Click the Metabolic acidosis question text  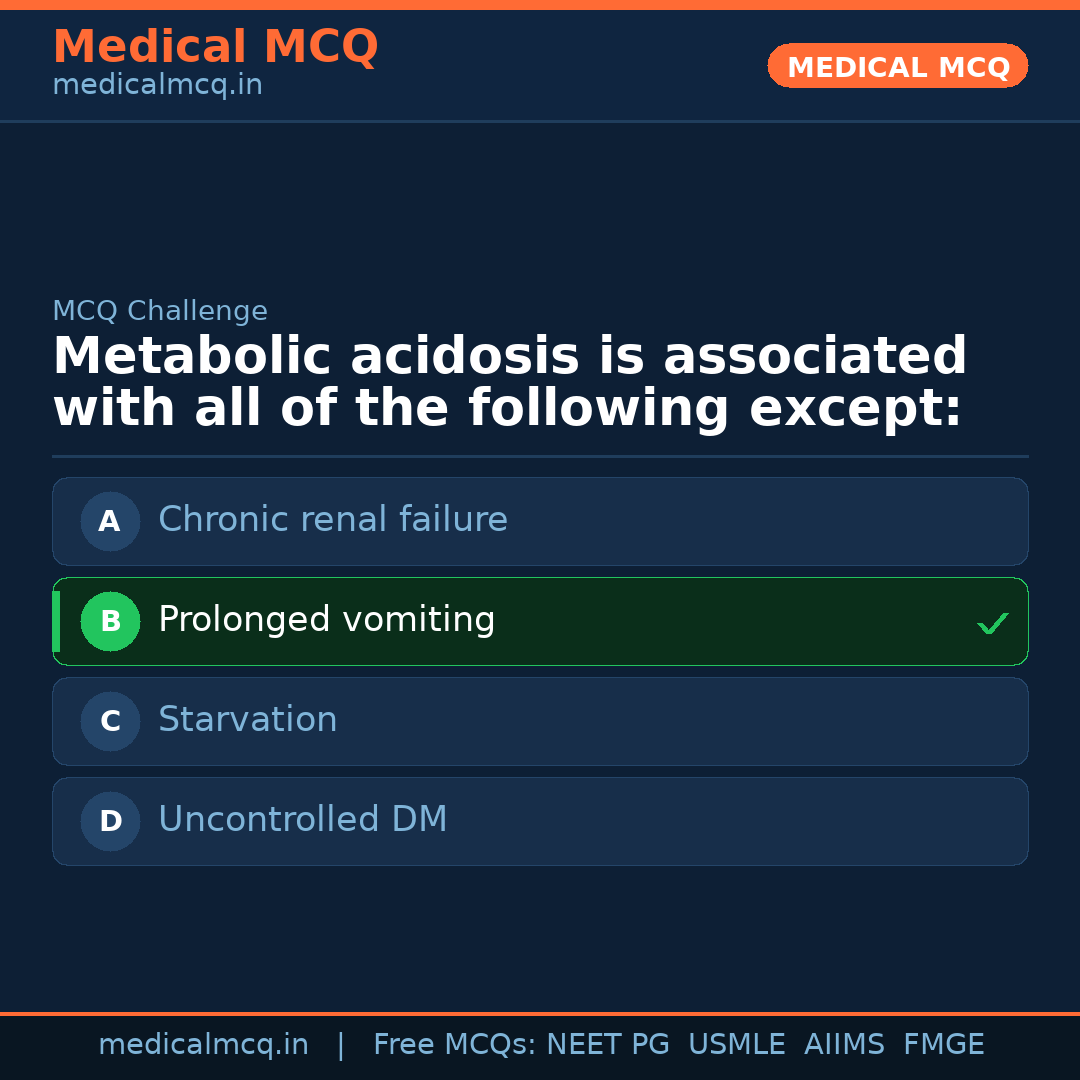(x=510, y=383)
